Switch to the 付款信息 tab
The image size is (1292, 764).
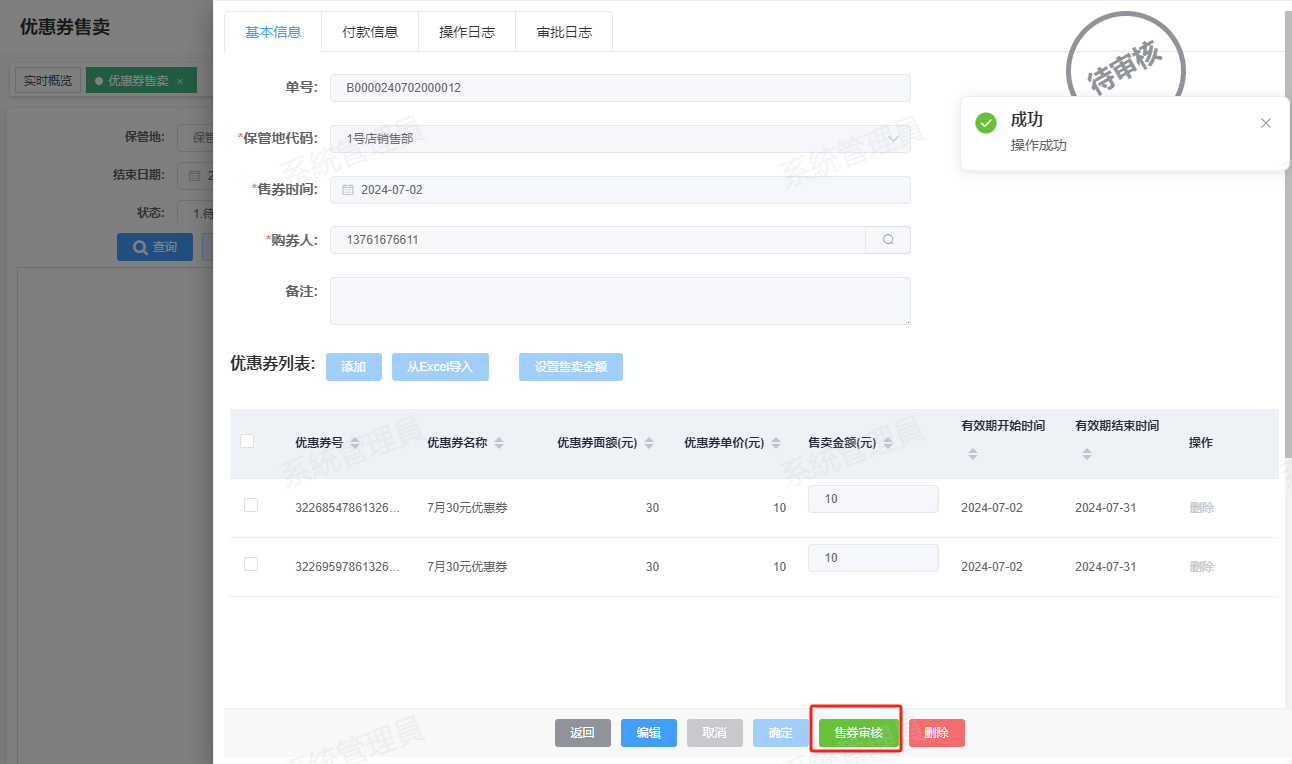370,32
